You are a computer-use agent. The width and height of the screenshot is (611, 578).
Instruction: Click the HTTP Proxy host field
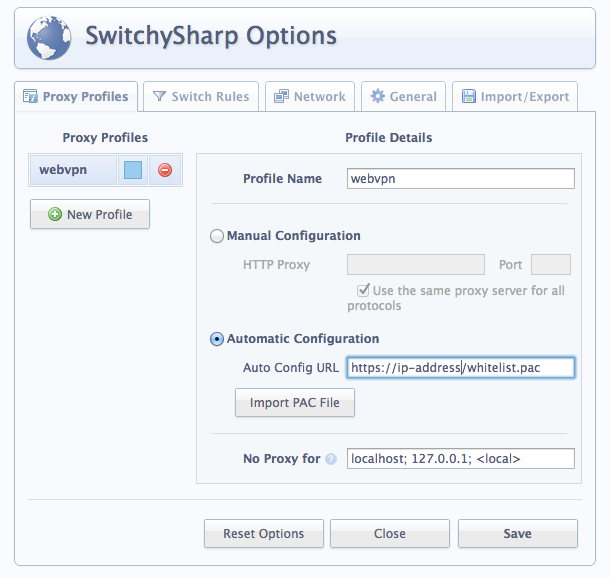coord(416,265)
